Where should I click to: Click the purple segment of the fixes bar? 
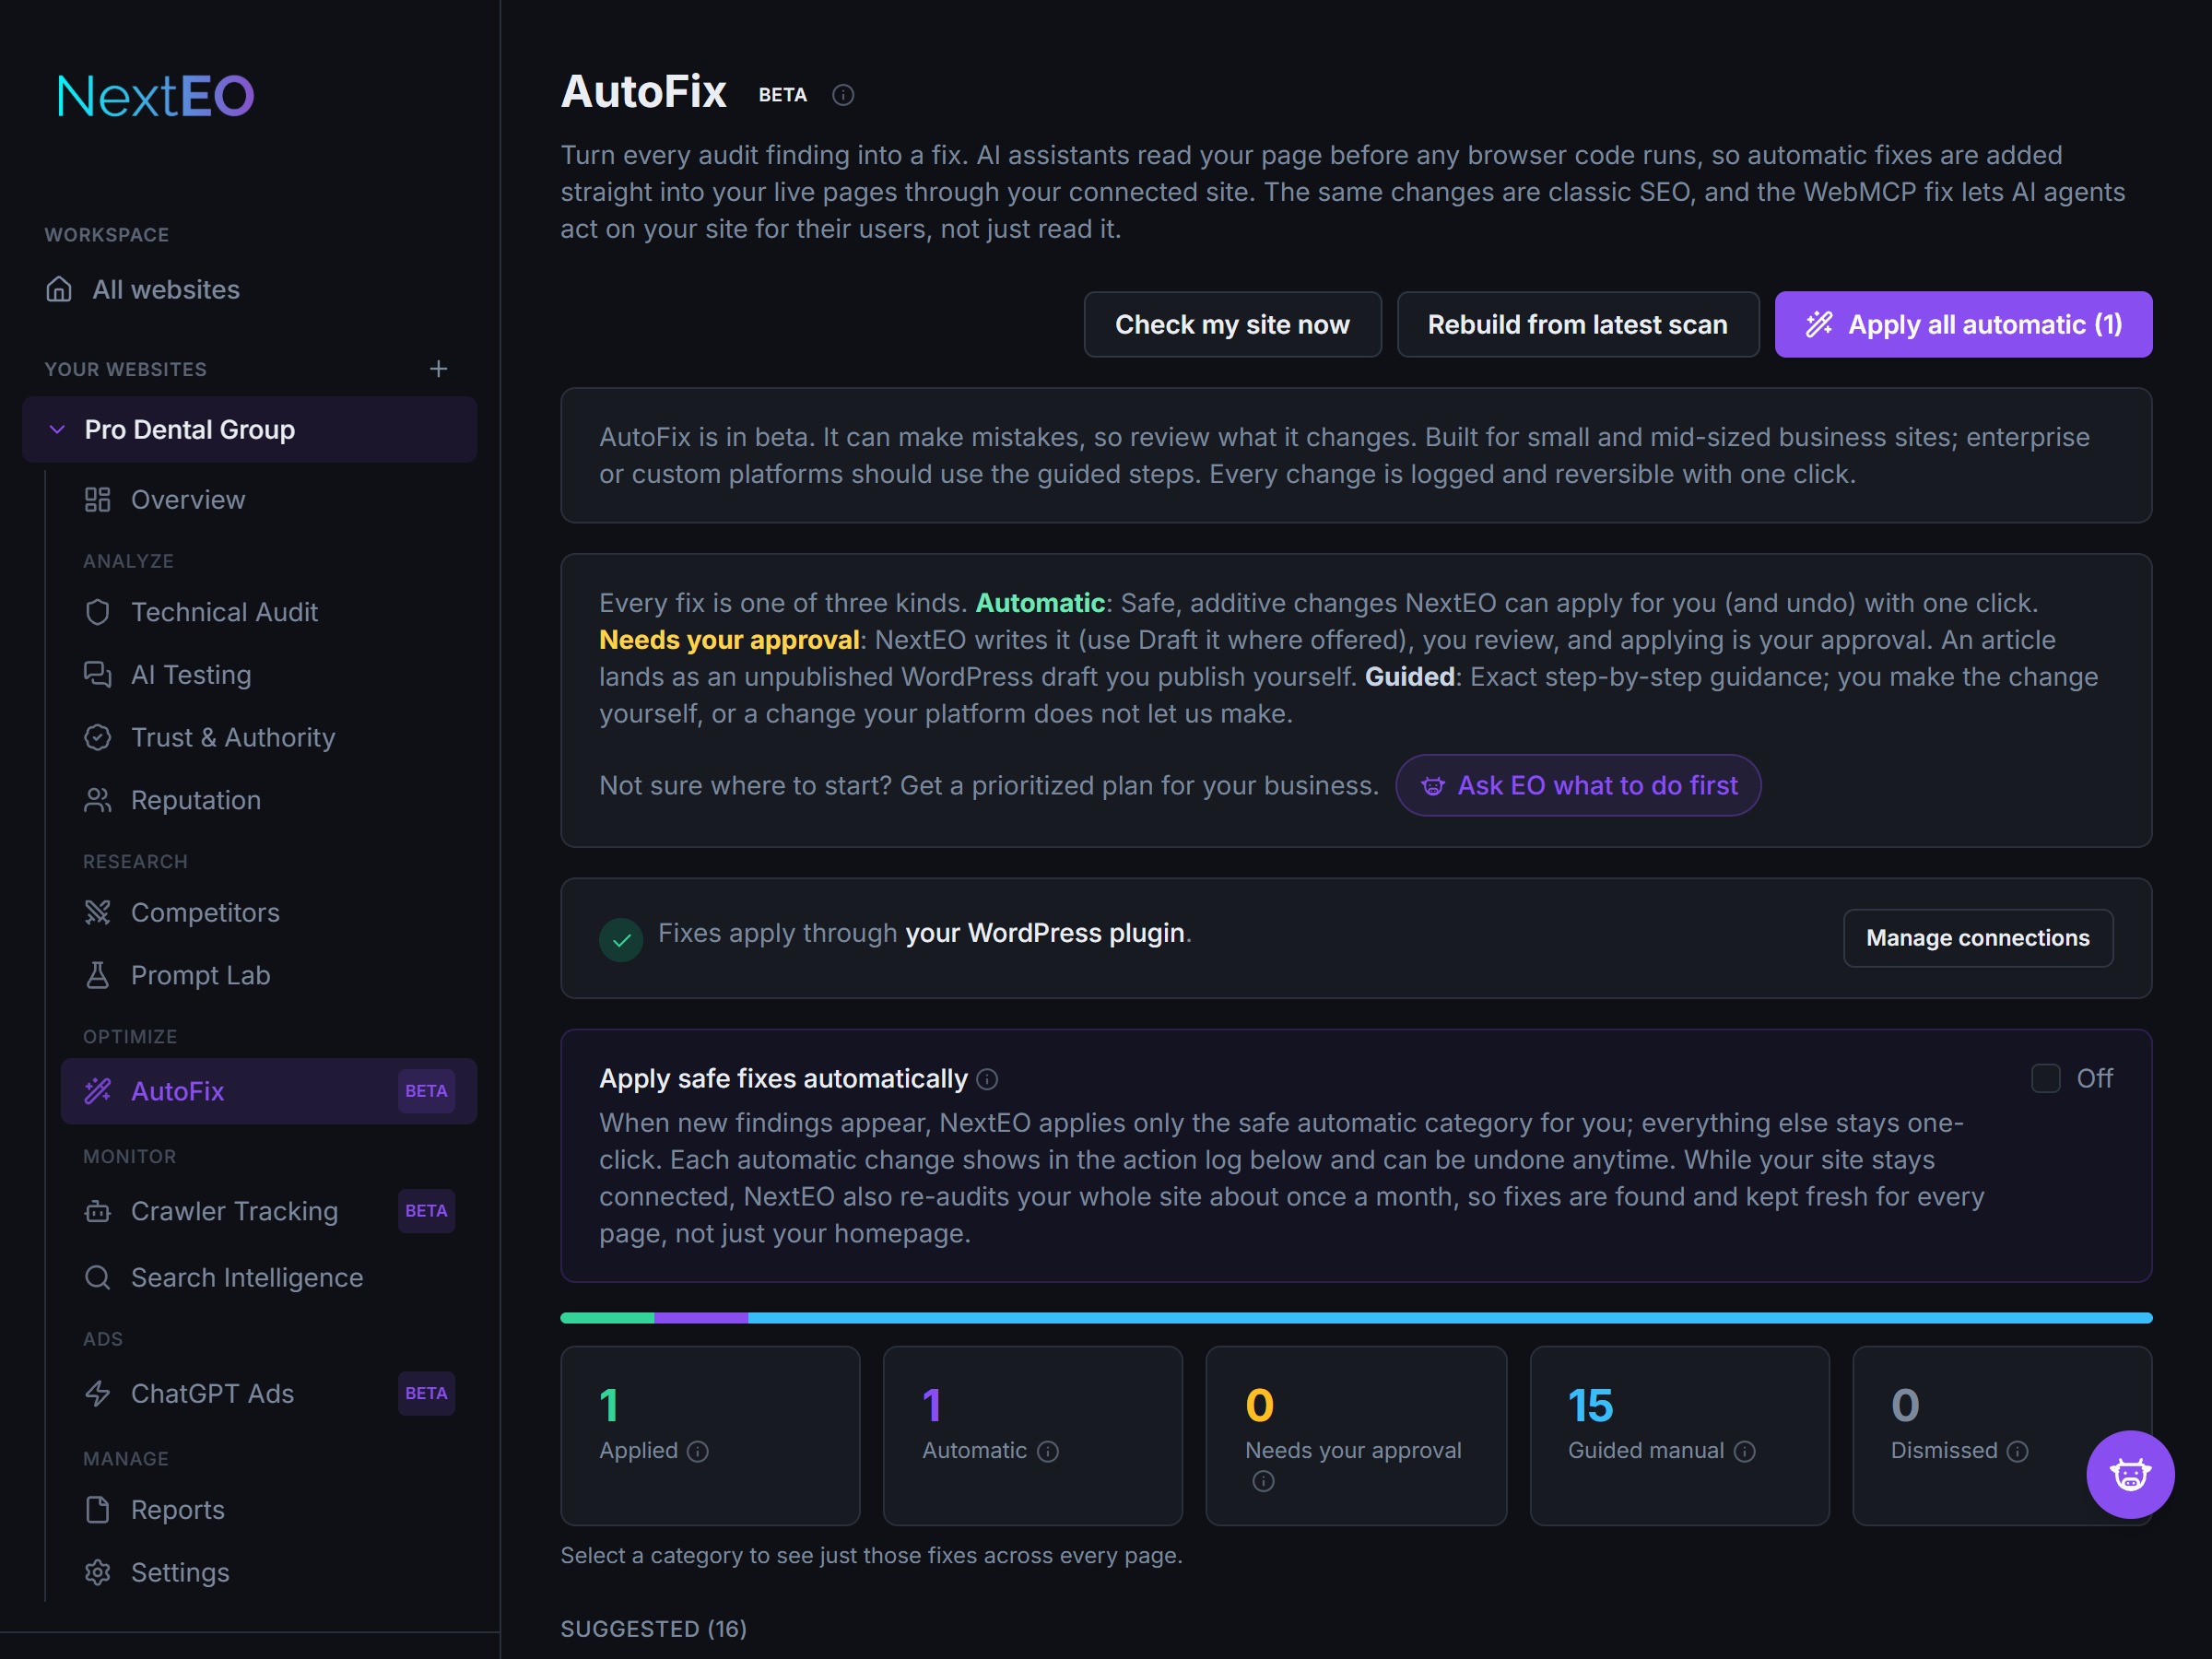[701, 1318]
